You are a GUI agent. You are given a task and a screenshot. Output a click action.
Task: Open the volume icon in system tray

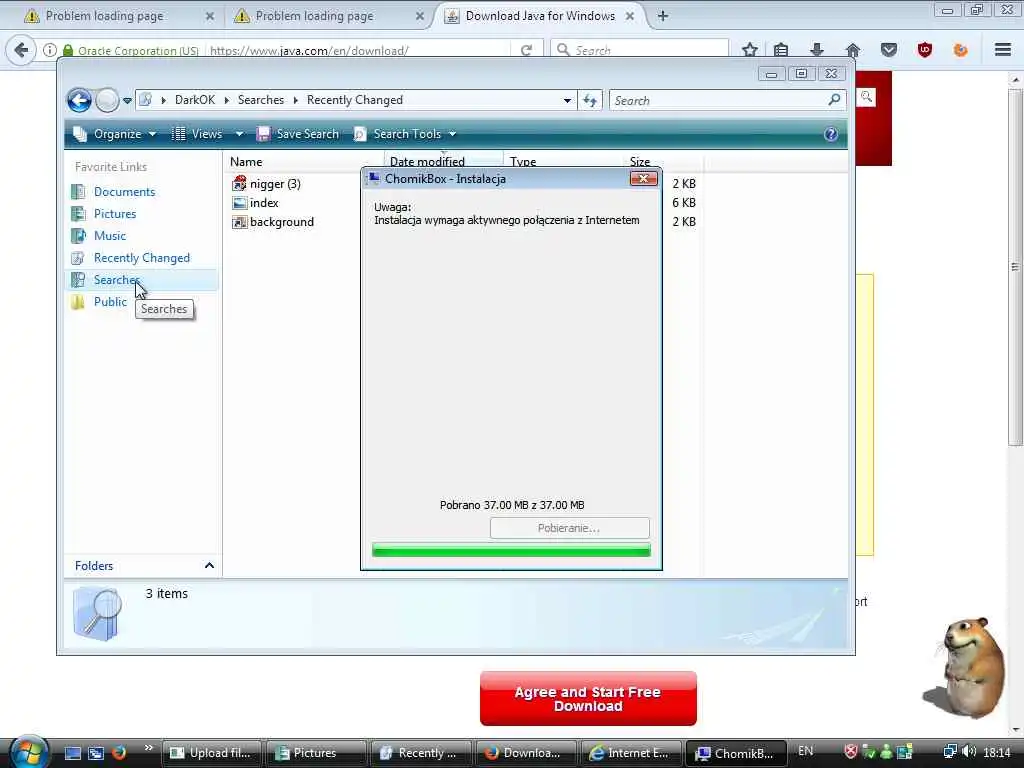(969, 752)
